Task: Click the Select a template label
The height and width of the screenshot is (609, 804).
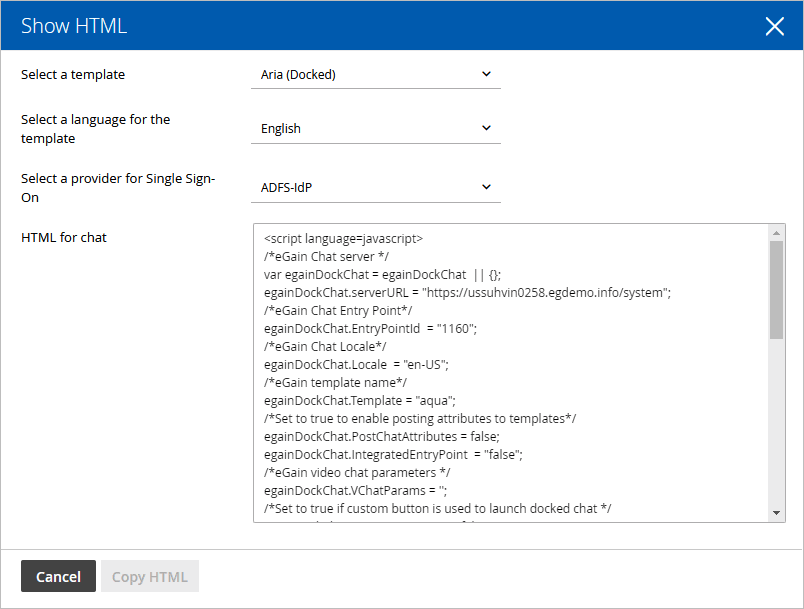Action: click(73, 75)
